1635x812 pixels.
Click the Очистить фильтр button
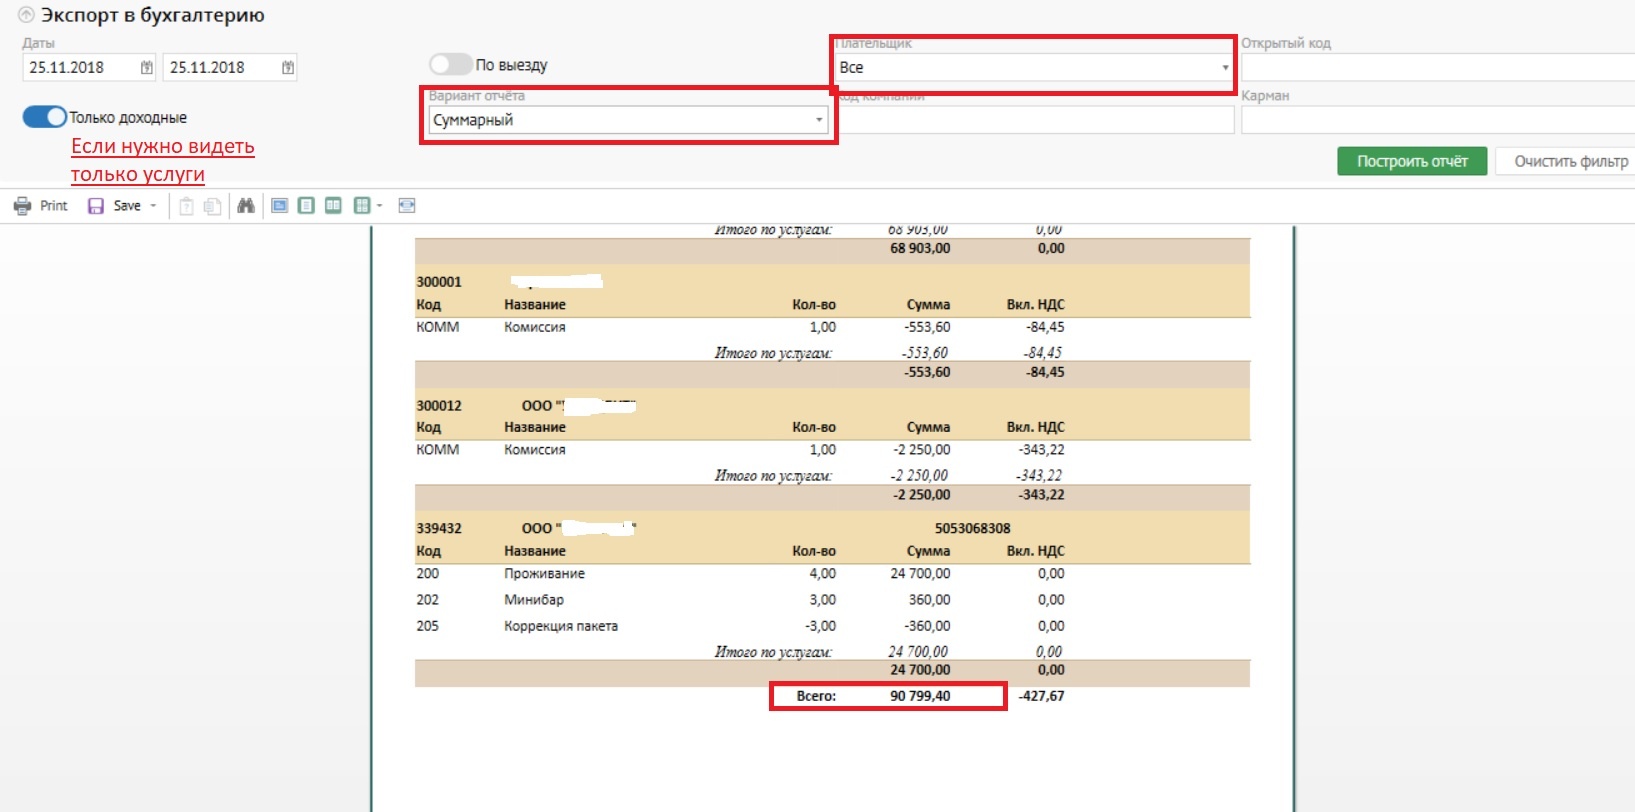[1569, 161]
